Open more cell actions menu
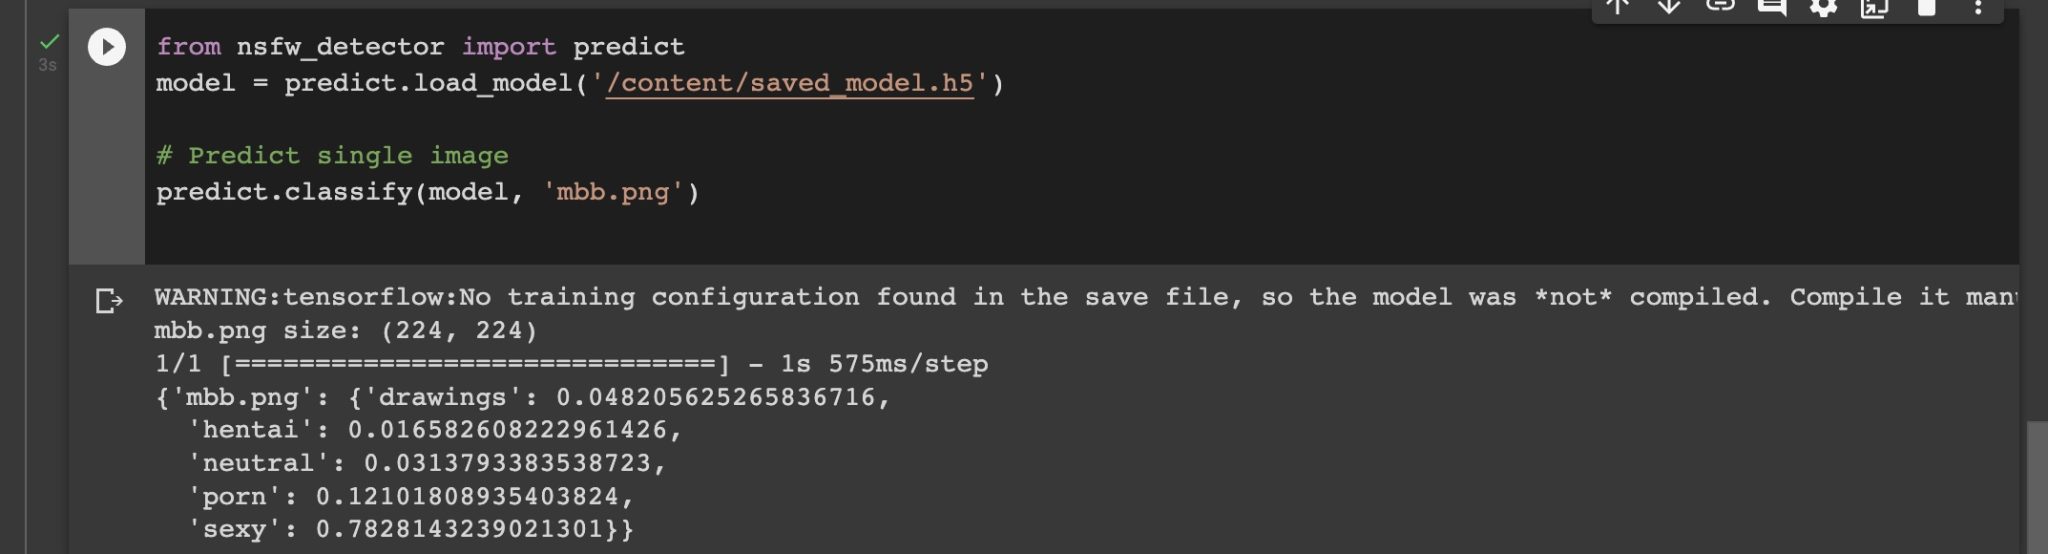This screenshot has height=554, width=2048. (1977, 7)
